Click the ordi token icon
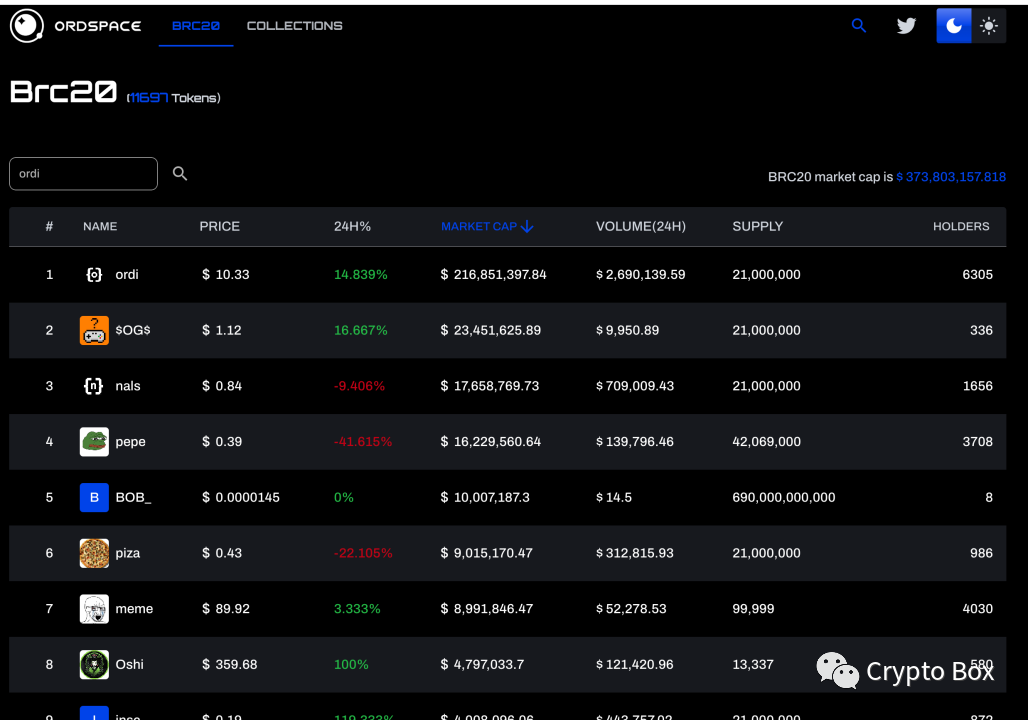1028x720 pixels. click(x=94, y=275)
